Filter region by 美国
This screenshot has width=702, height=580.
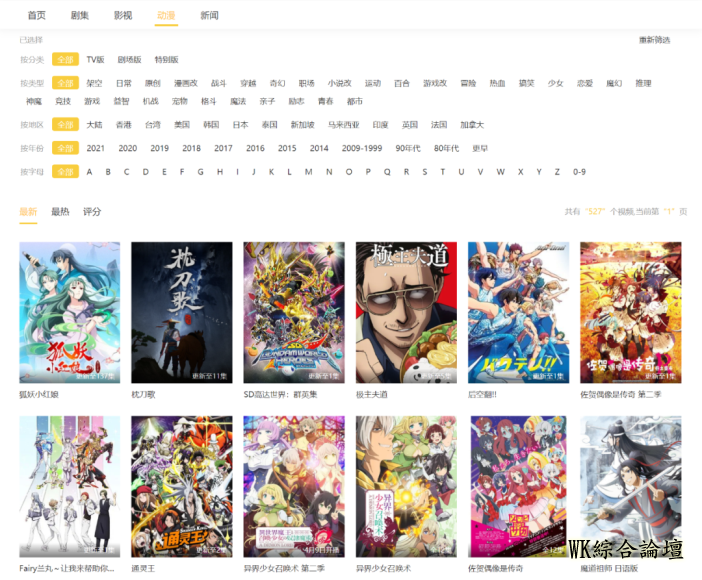182,125
